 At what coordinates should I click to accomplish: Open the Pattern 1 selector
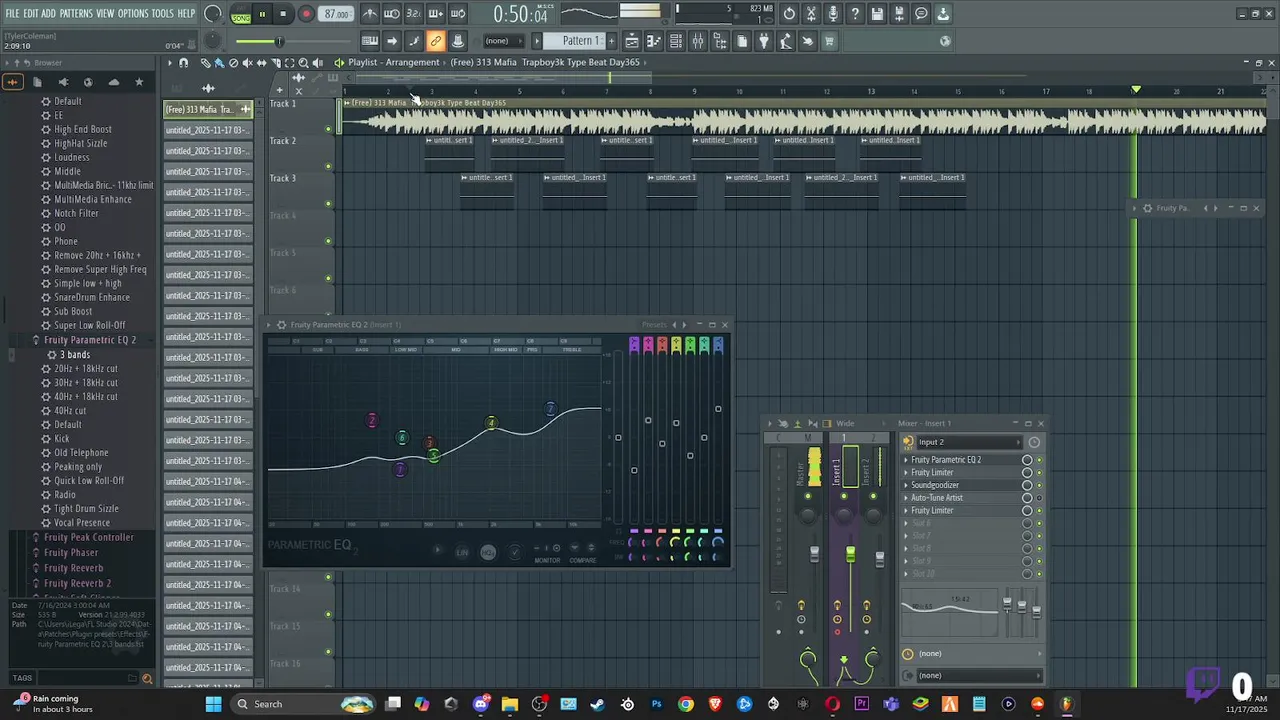coord(580,41)
